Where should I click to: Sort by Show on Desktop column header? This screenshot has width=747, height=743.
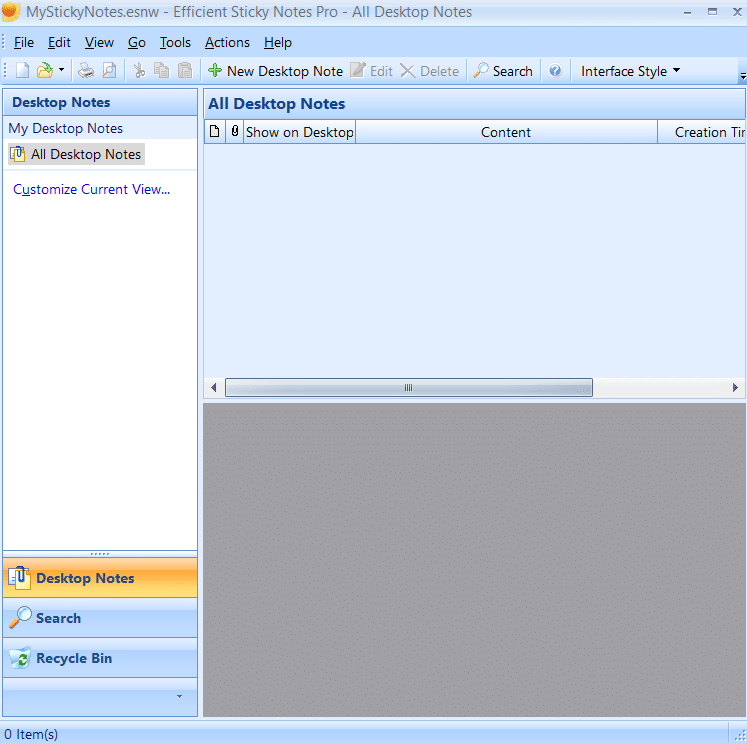click(x=299, y=132)
